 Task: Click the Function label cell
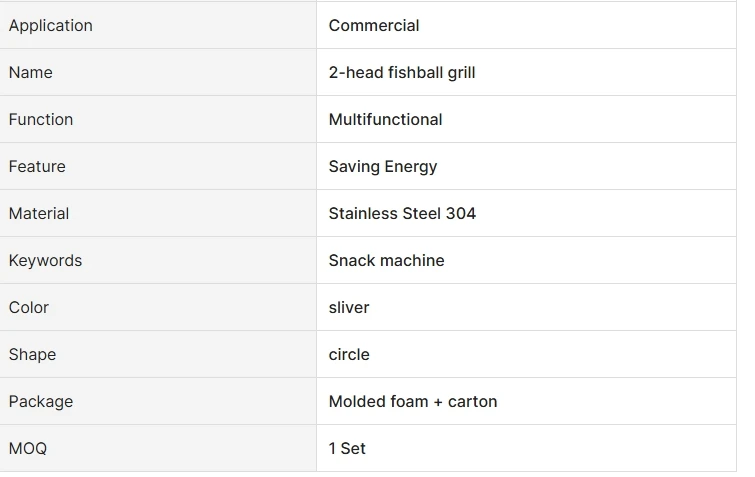pyautogui.click(x=41, y=120)
